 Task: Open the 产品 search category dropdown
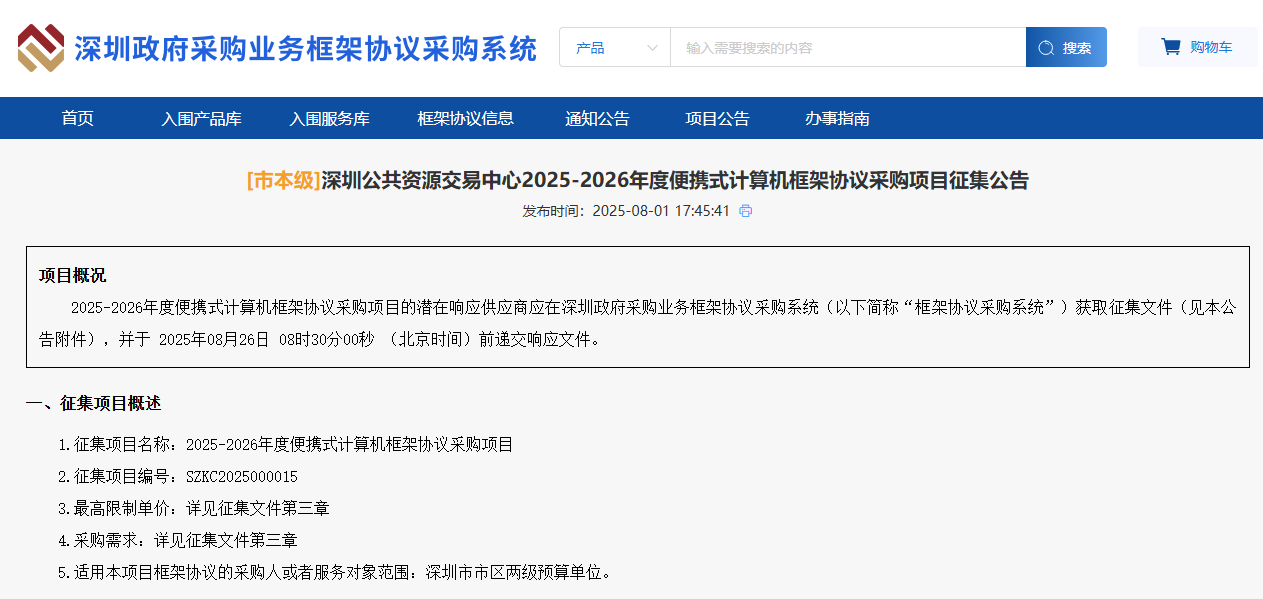600,46
